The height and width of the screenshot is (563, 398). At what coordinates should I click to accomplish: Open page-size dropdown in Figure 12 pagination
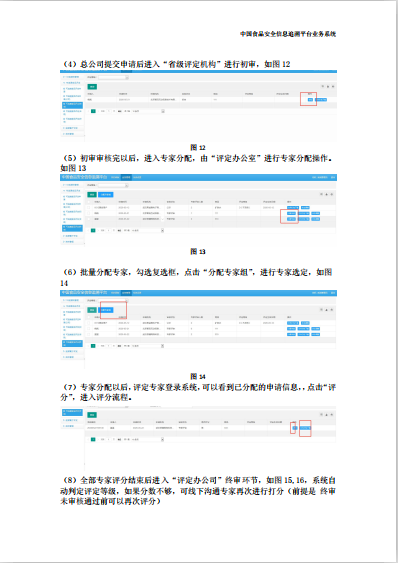pyautogui.click(x=148, y=111)
